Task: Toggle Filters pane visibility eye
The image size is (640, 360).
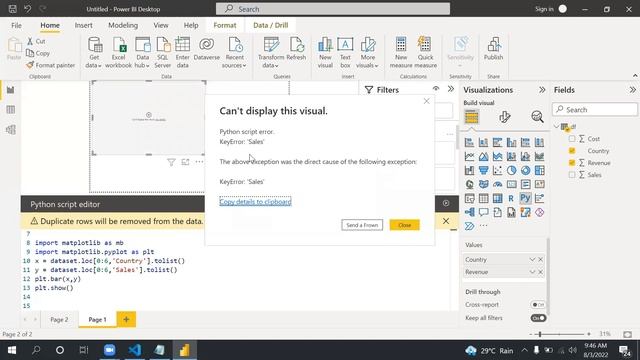Action: pyautogui.click(x=436, y=89)
